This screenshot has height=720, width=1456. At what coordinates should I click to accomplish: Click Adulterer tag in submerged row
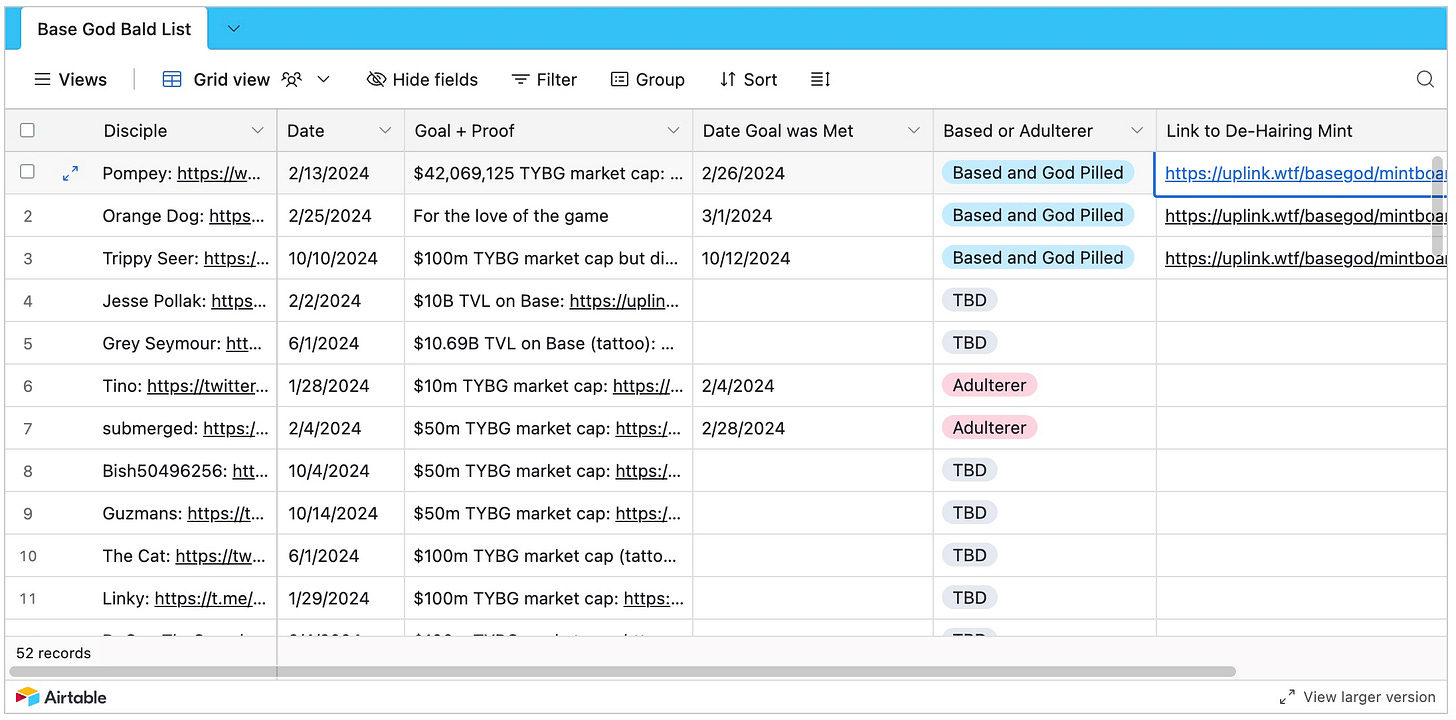coord(989,428)
